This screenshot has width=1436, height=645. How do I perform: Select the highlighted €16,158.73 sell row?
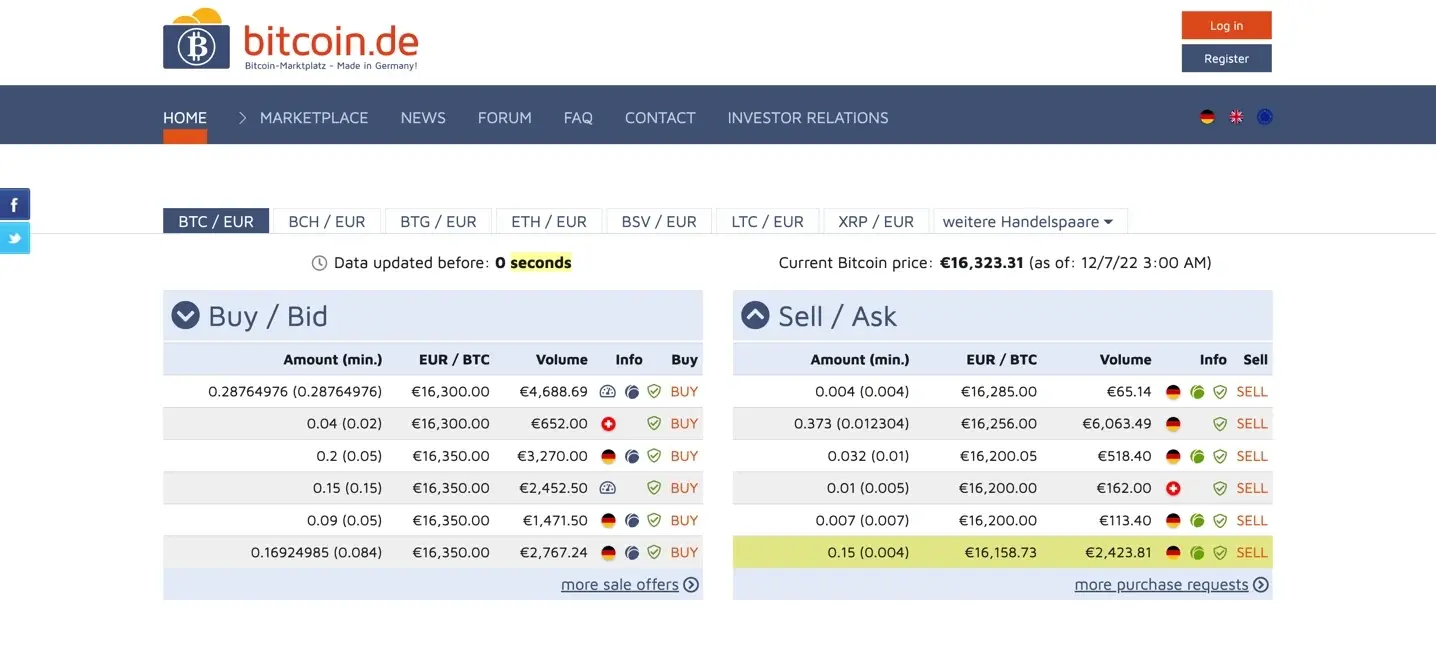(1000, 552)
